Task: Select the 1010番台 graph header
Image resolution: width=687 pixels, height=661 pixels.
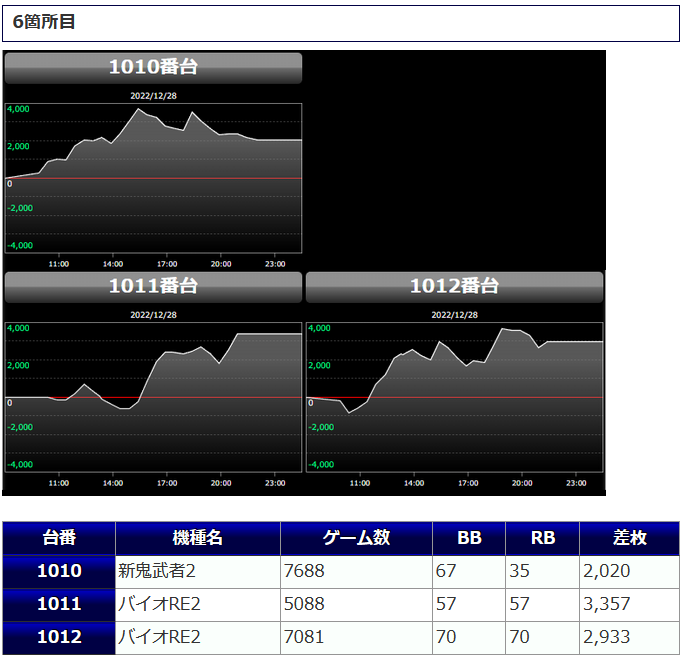Action: [153, 68]
